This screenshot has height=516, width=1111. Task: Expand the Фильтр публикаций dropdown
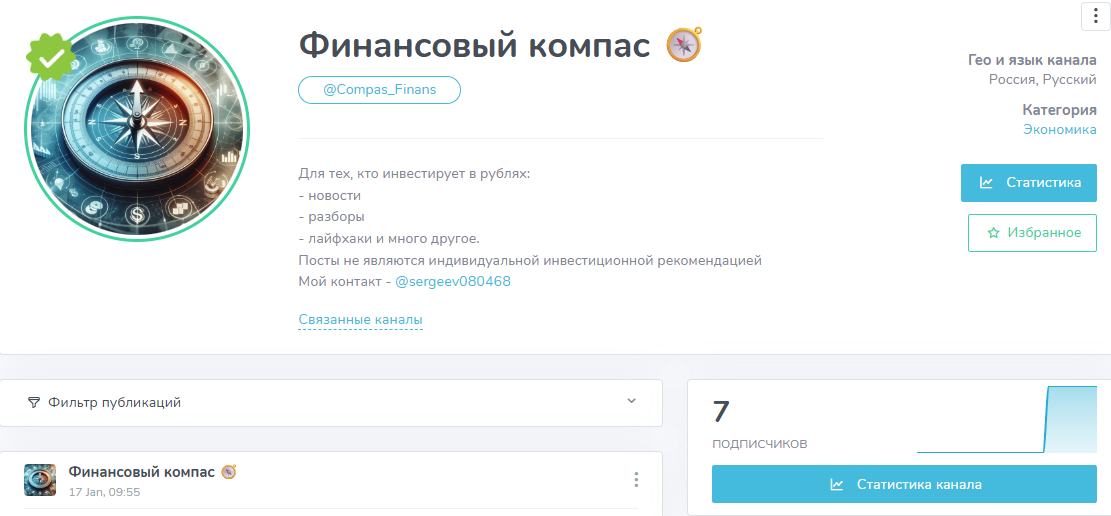click(331, 403)
